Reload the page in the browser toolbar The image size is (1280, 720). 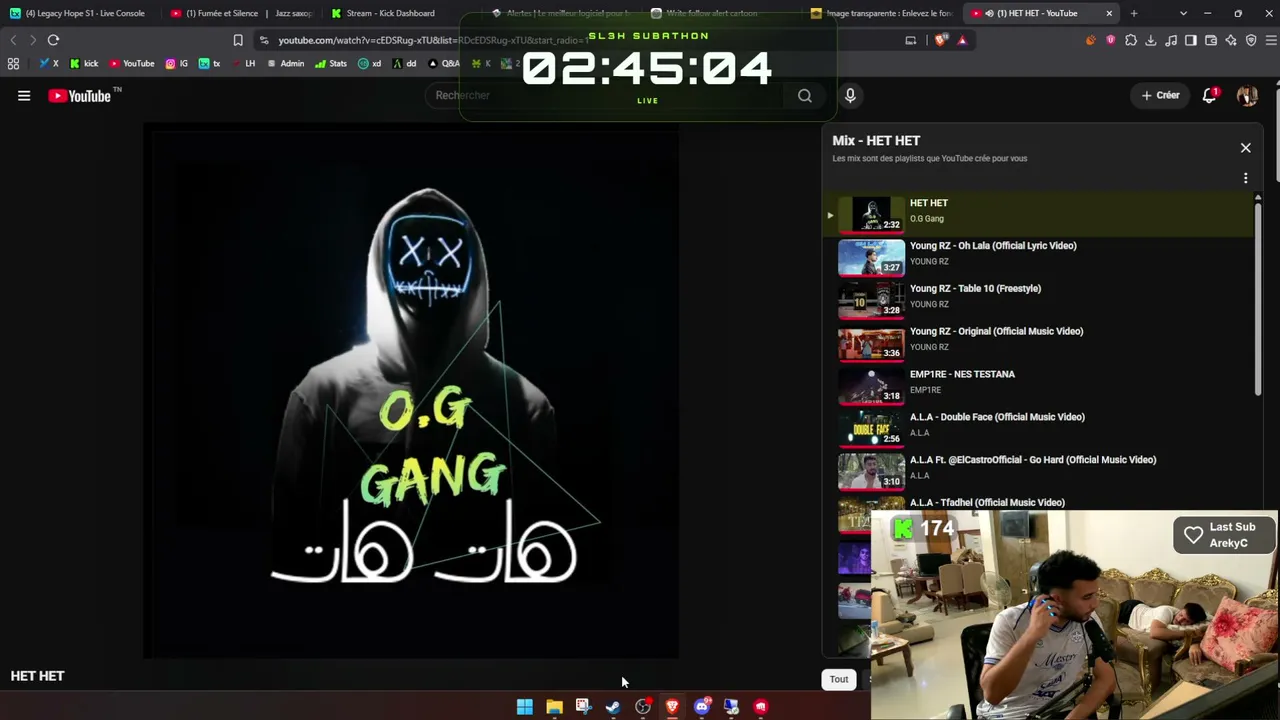coord(53,40)
